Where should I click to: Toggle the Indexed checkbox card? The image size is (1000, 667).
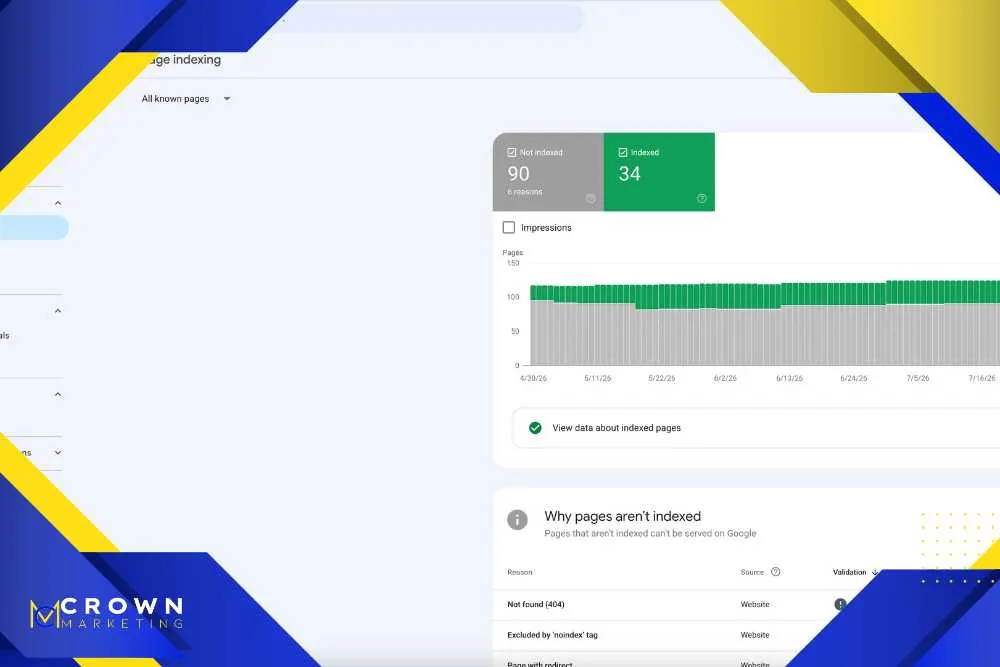659,172
